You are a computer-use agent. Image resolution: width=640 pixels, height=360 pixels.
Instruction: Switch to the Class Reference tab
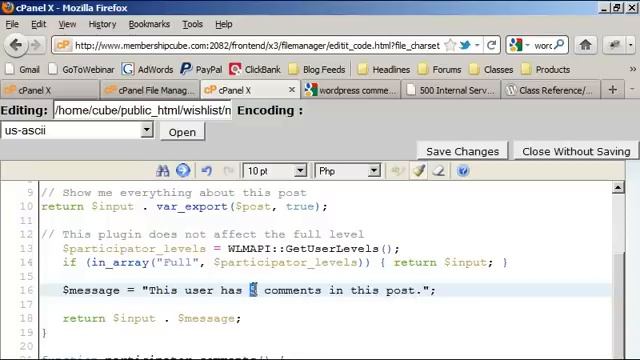(x=551, y=90)
